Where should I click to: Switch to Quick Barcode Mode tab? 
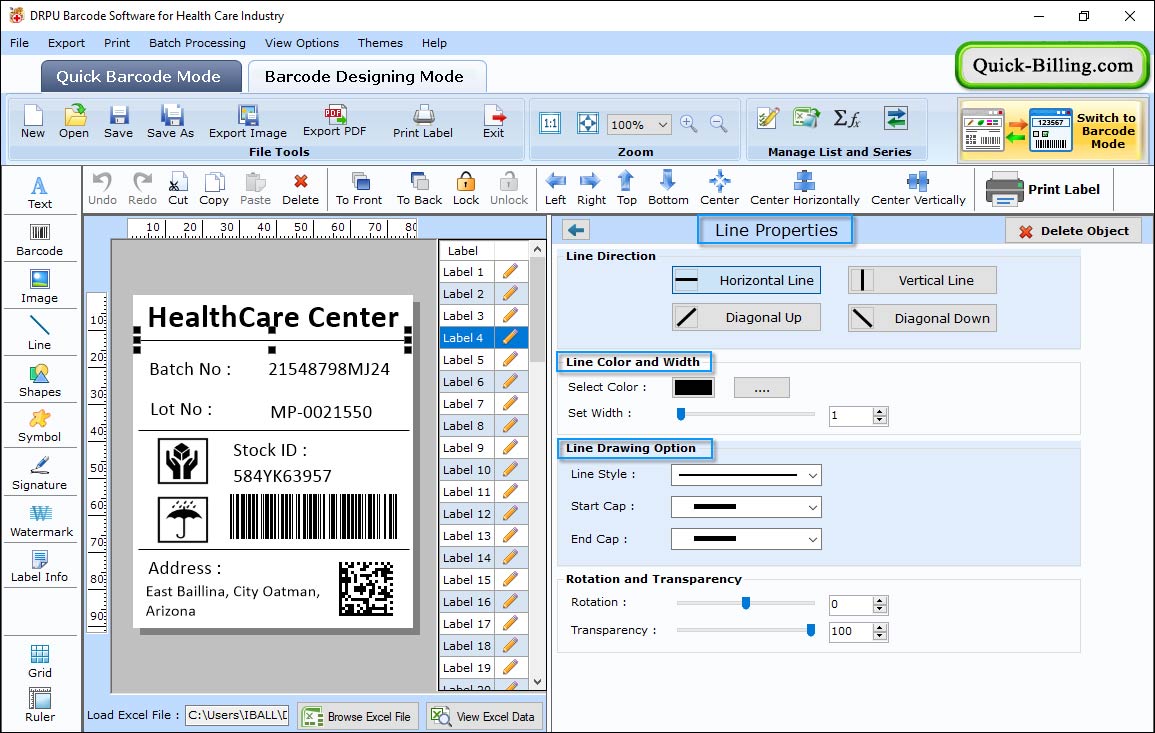click(141, 77)
